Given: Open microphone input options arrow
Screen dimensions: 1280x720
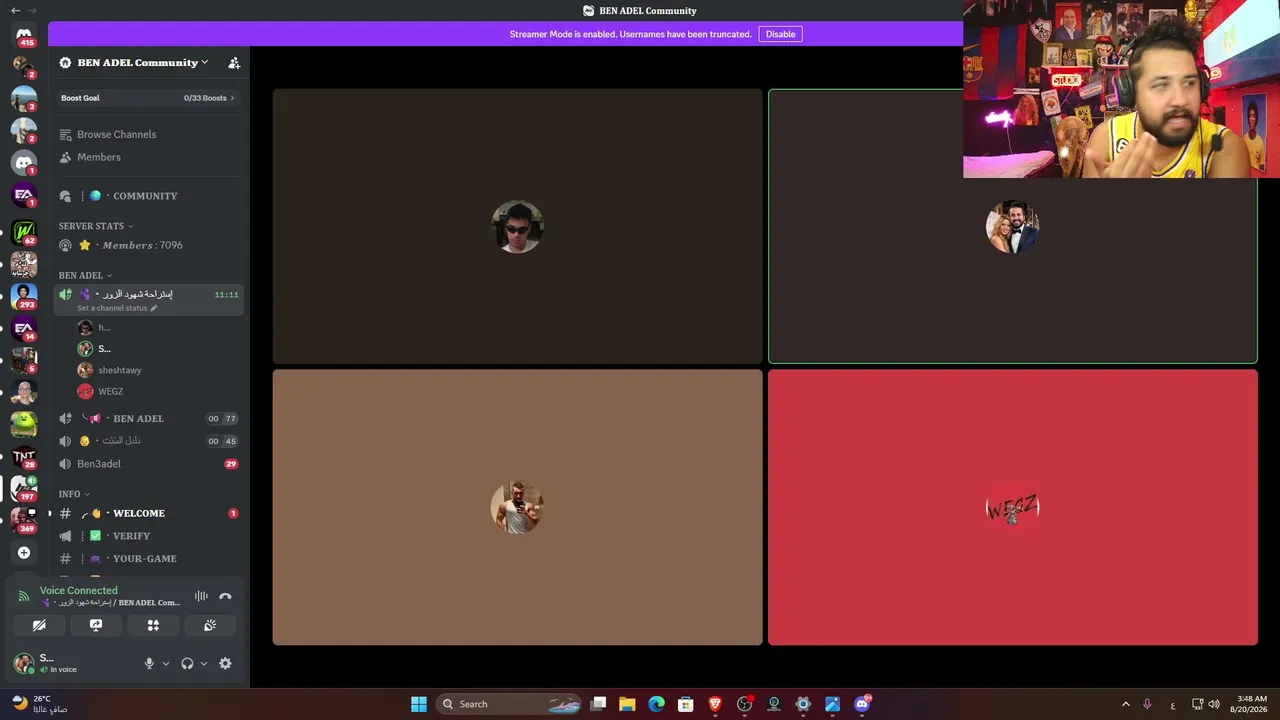Looking at the screenshot, I should coord(166,663).
